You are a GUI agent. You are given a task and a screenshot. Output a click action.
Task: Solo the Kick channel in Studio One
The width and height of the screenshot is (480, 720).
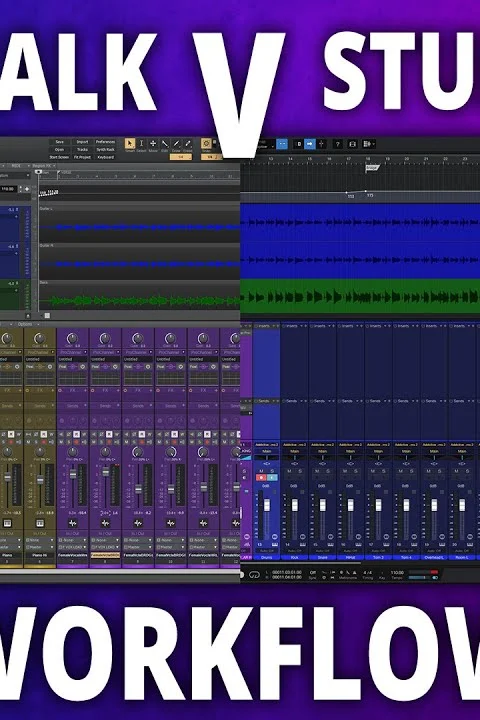[300, 471]
